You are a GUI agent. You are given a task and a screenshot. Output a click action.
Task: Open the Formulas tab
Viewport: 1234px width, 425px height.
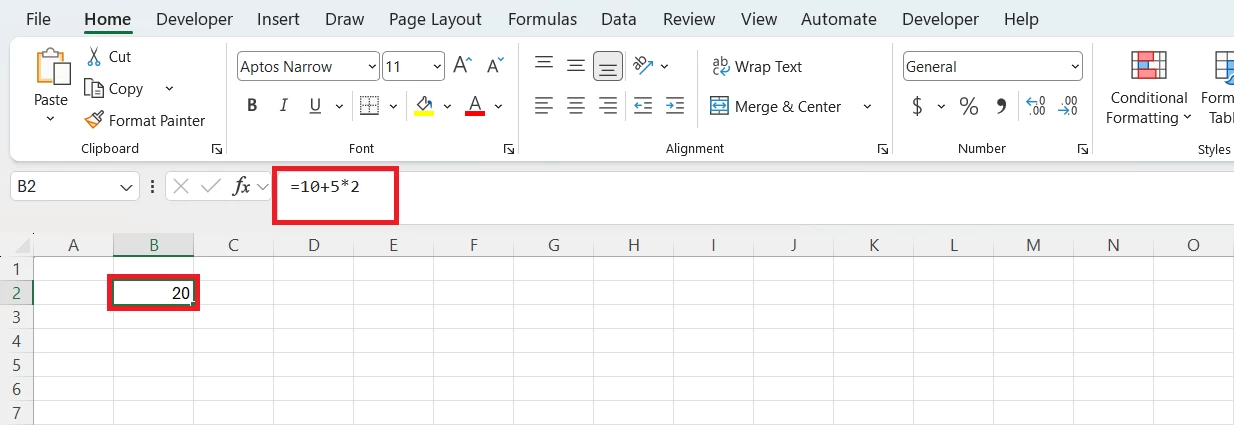[x=542, y=19]
